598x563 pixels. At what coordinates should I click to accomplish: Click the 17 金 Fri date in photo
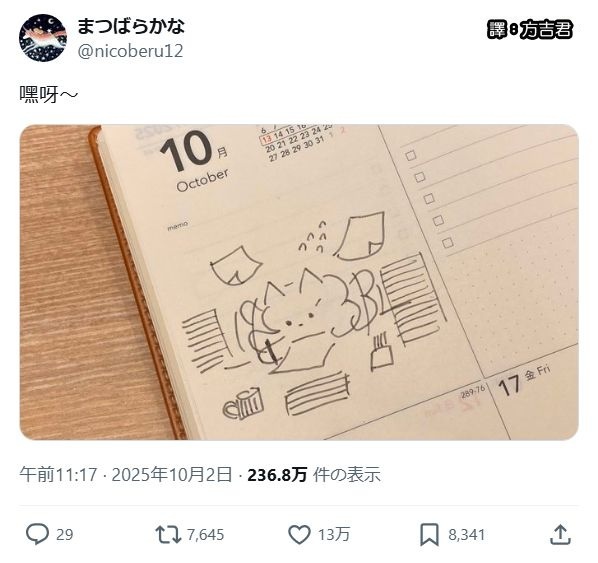point(524,380)
